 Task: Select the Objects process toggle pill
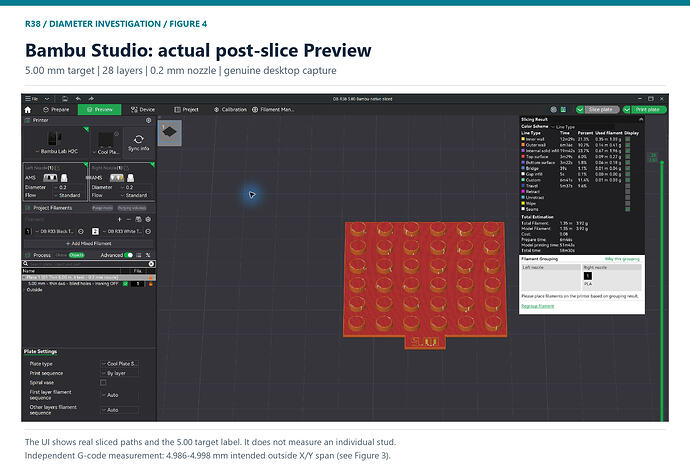coord(77,255)
